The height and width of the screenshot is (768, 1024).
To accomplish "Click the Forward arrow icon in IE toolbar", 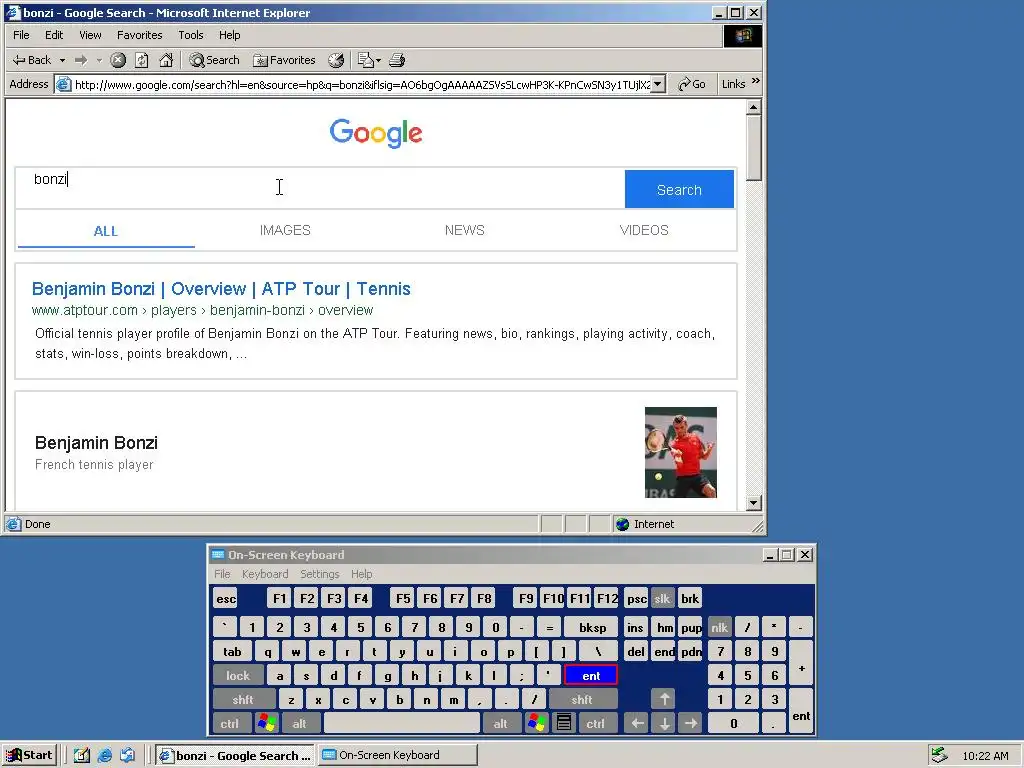I will (81, 60).
